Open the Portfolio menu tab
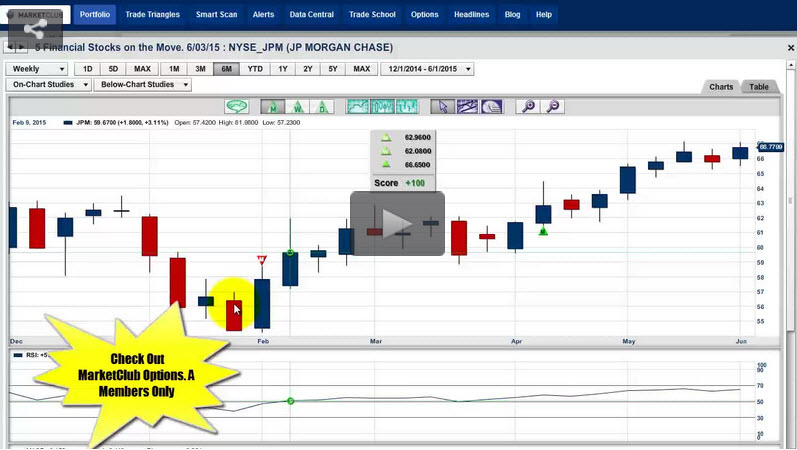 (95, 14)
